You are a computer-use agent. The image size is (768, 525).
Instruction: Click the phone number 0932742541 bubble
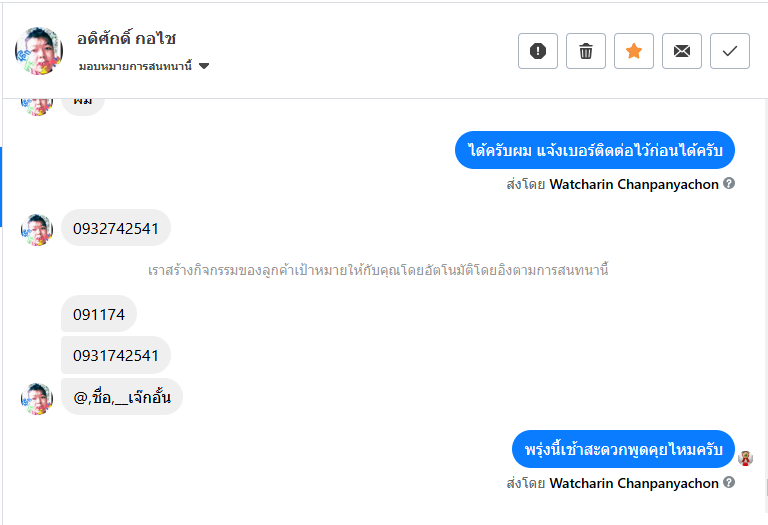pos(116,228)
